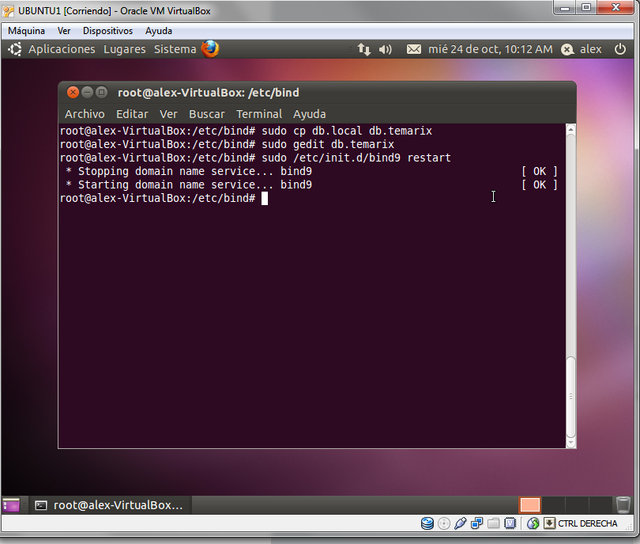Open the VirtualBox Ver menu
The image size is (640, 544).
coord(64,31)
